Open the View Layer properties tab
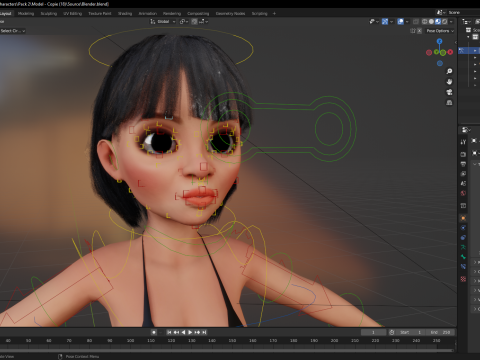The height and width of the screenshot is (360, 480). (x=463, y=174)
